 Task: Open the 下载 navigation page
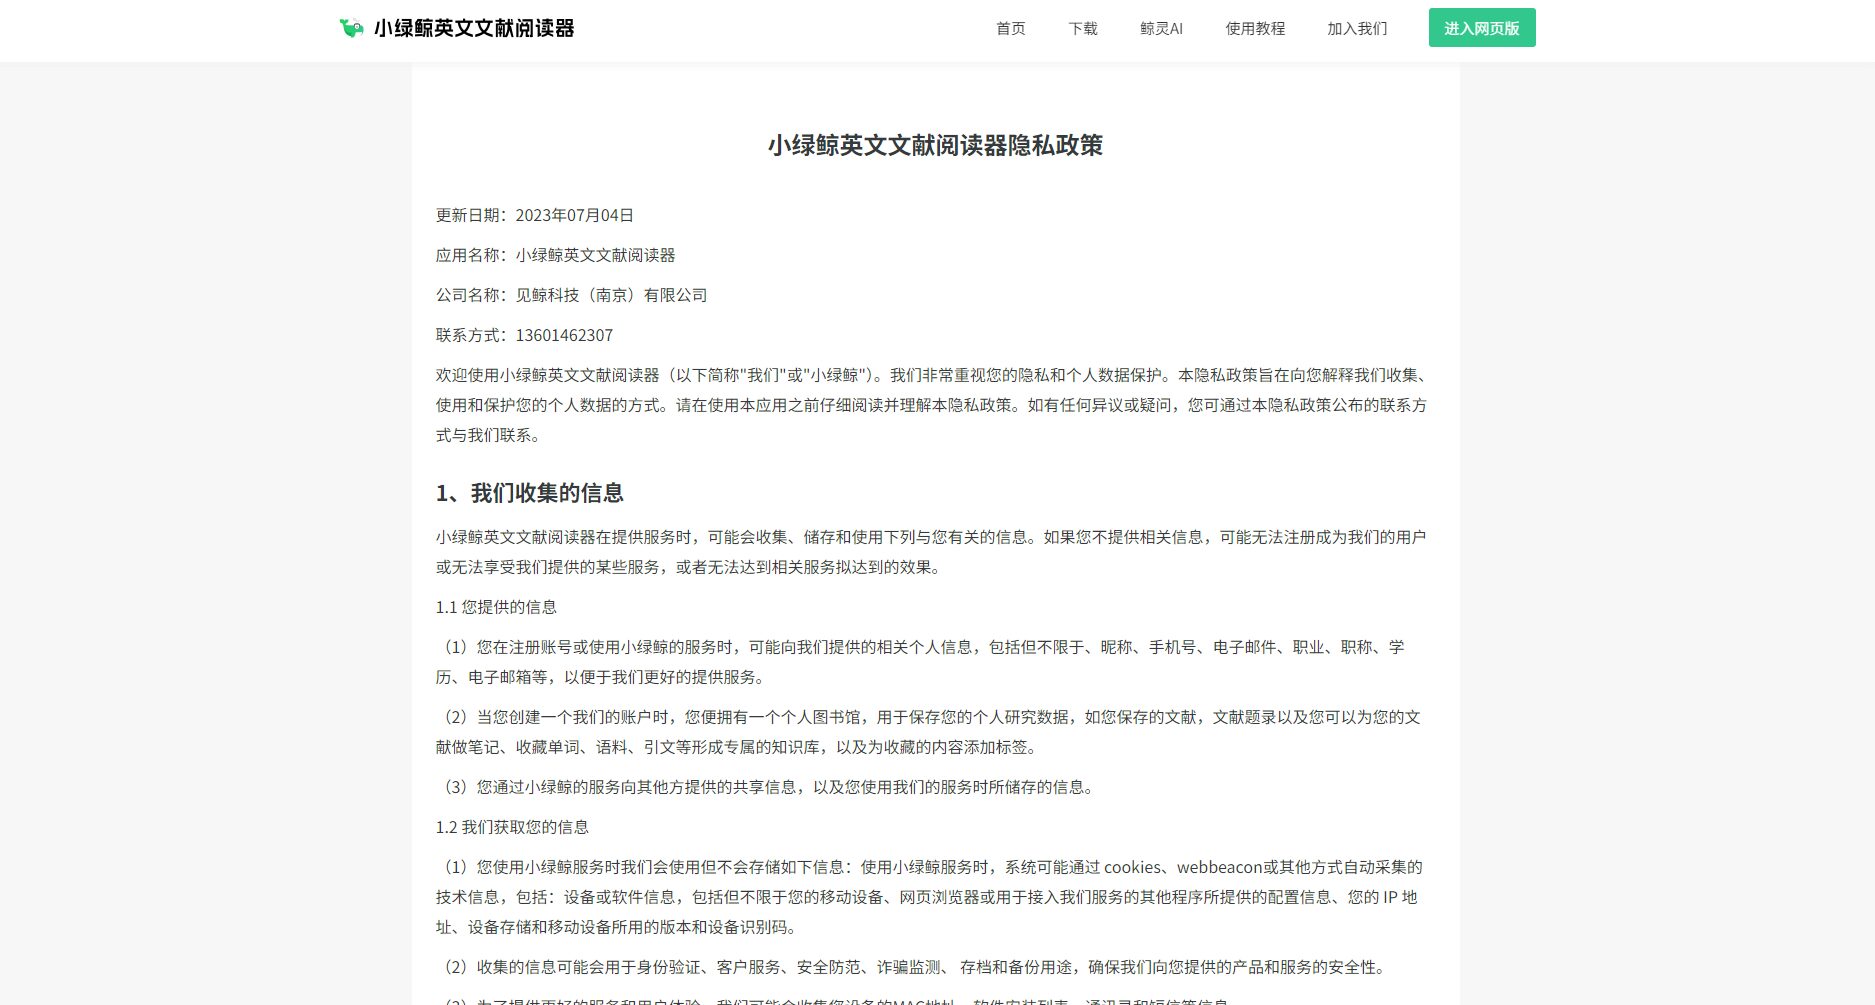1082,28
